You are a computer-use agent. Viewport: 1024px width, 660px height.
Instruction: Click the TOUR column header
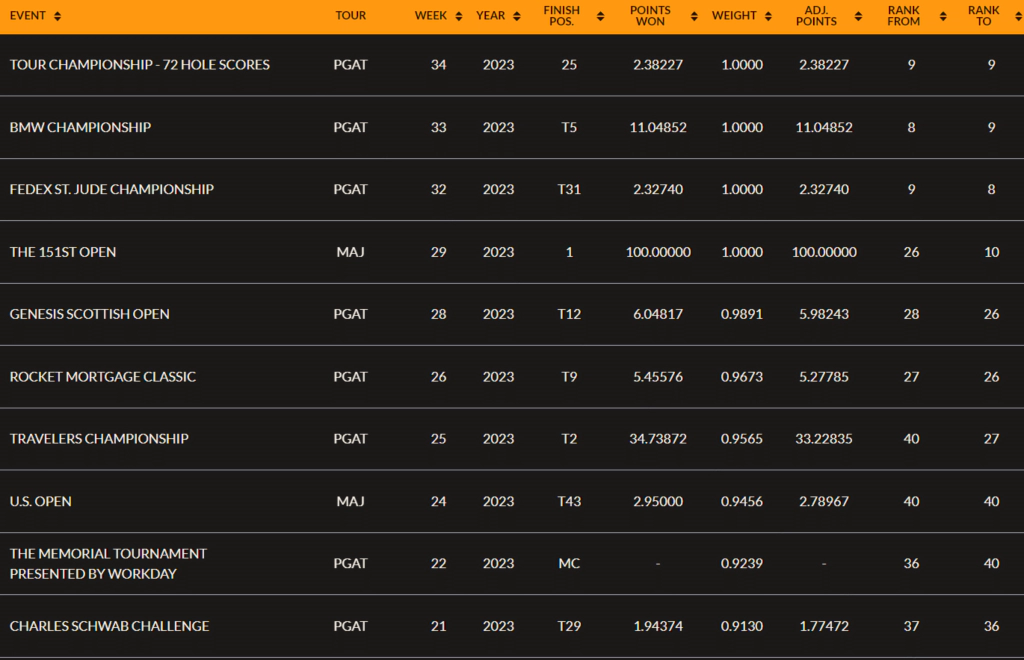[x=351, y=16]
